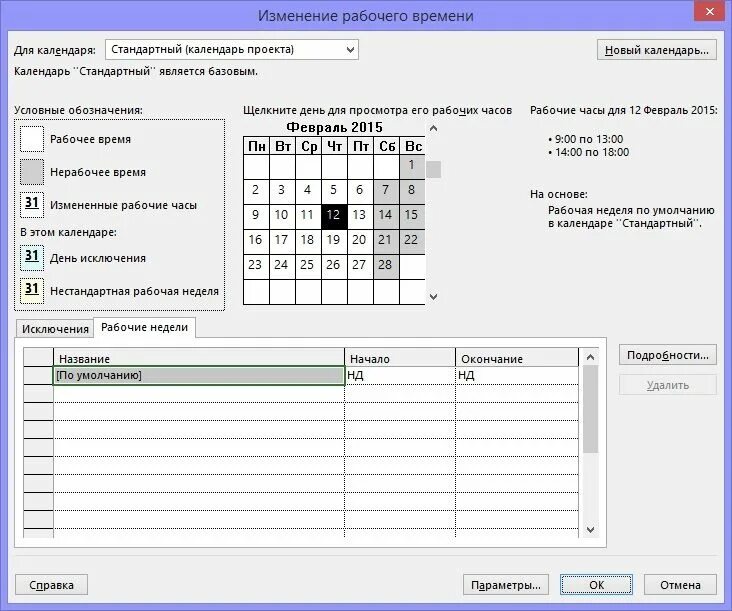Click the Ср column header
The width and height of the screenshot is (732, 611).
point(309,146)
